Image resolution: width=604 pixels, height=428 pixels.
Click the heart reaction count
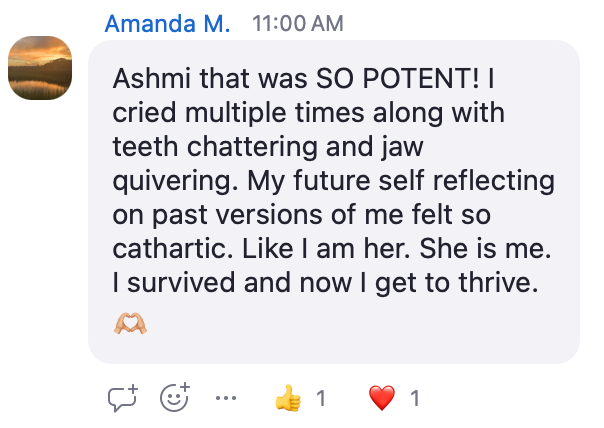pos(415,398)
